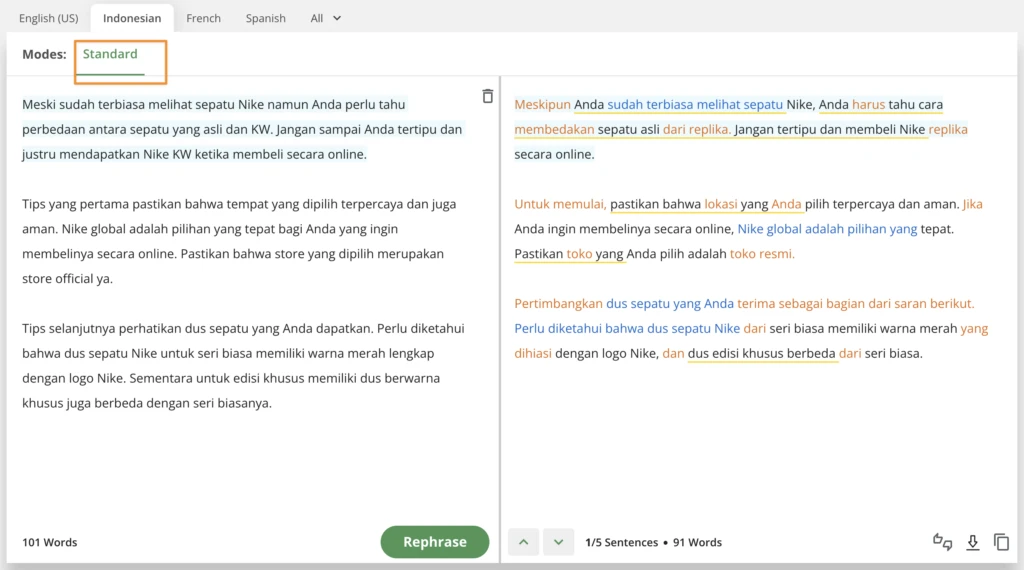
Task: Go to previous sentence with up arrow
Action: coord(523,542)
